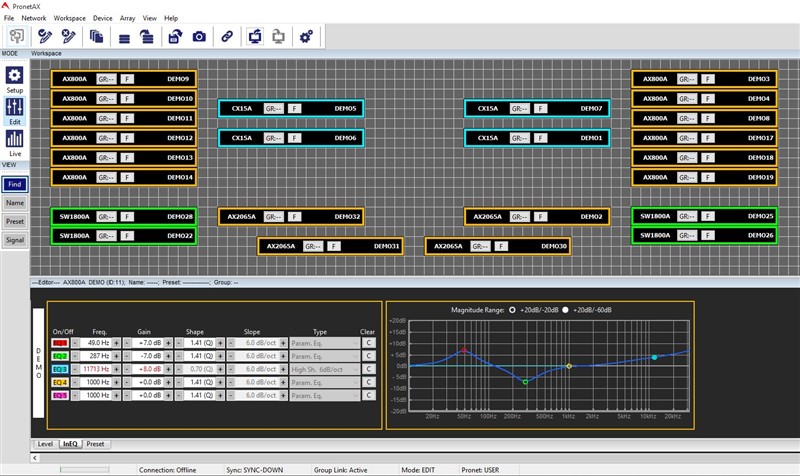Open the Device menu
Screen dimensions: 800x476
coord(102,18)
